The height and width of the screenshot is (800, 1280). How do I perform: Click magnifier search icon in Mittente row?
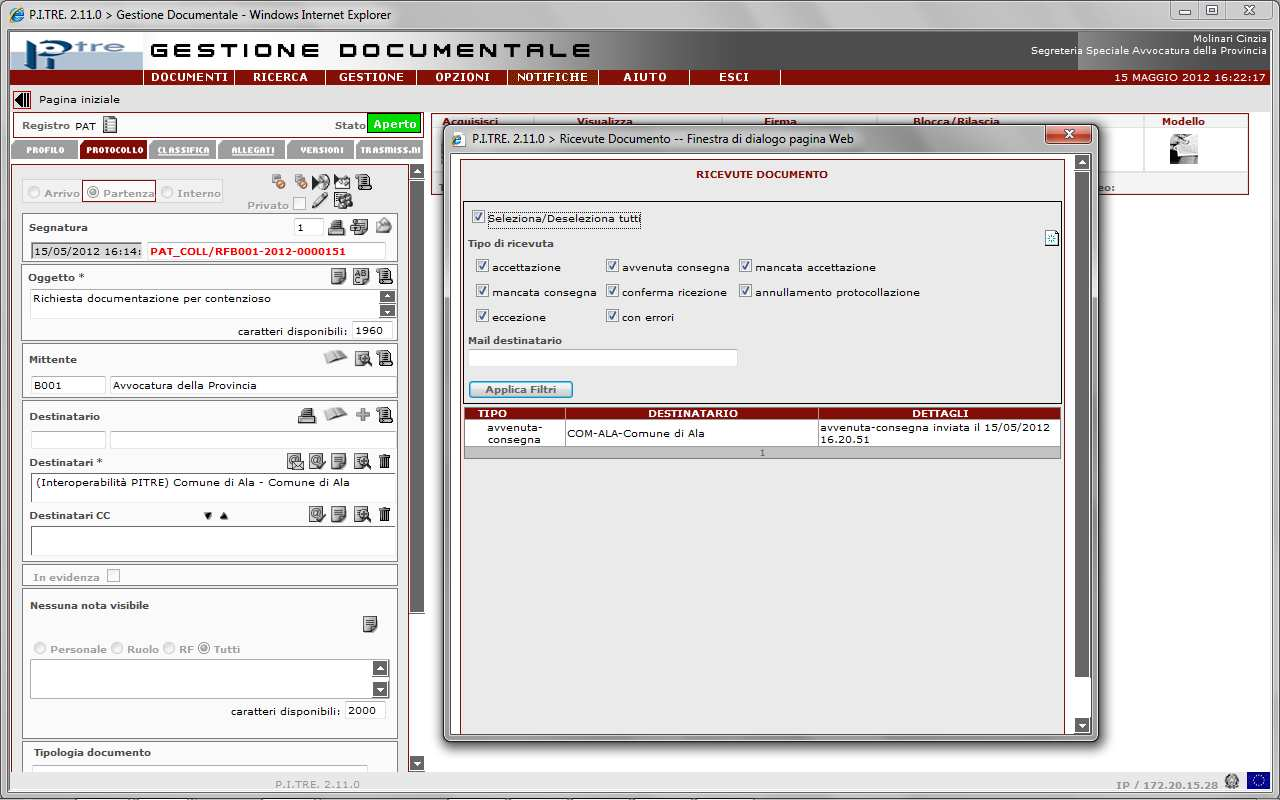click(x=362, y=358)
